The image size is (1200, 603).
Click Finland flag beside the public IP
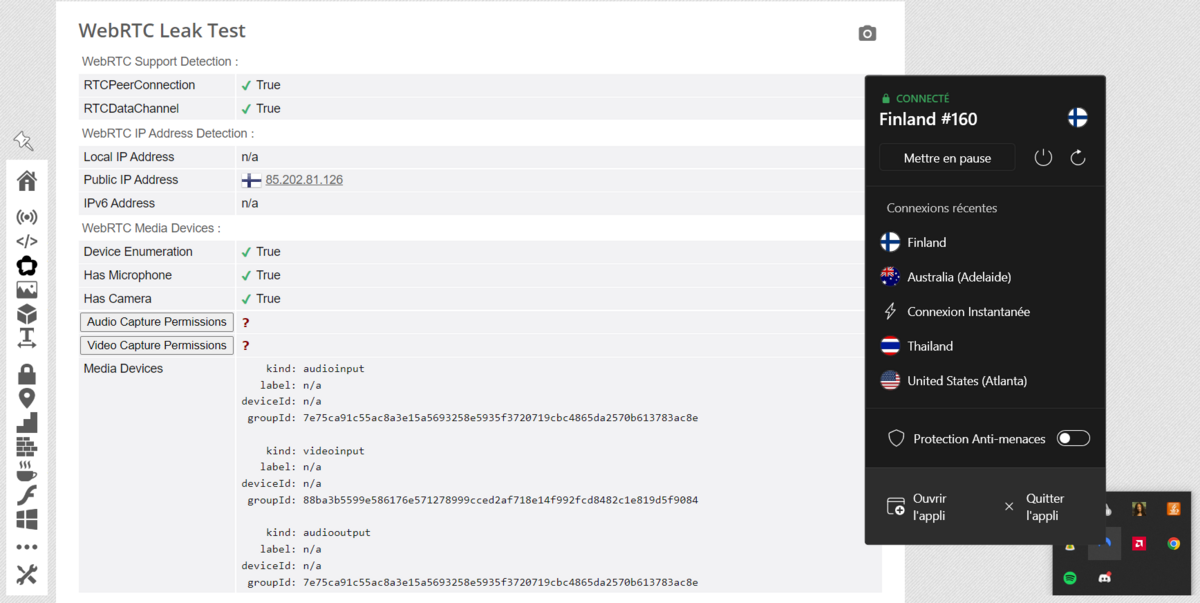pos(252,180)
